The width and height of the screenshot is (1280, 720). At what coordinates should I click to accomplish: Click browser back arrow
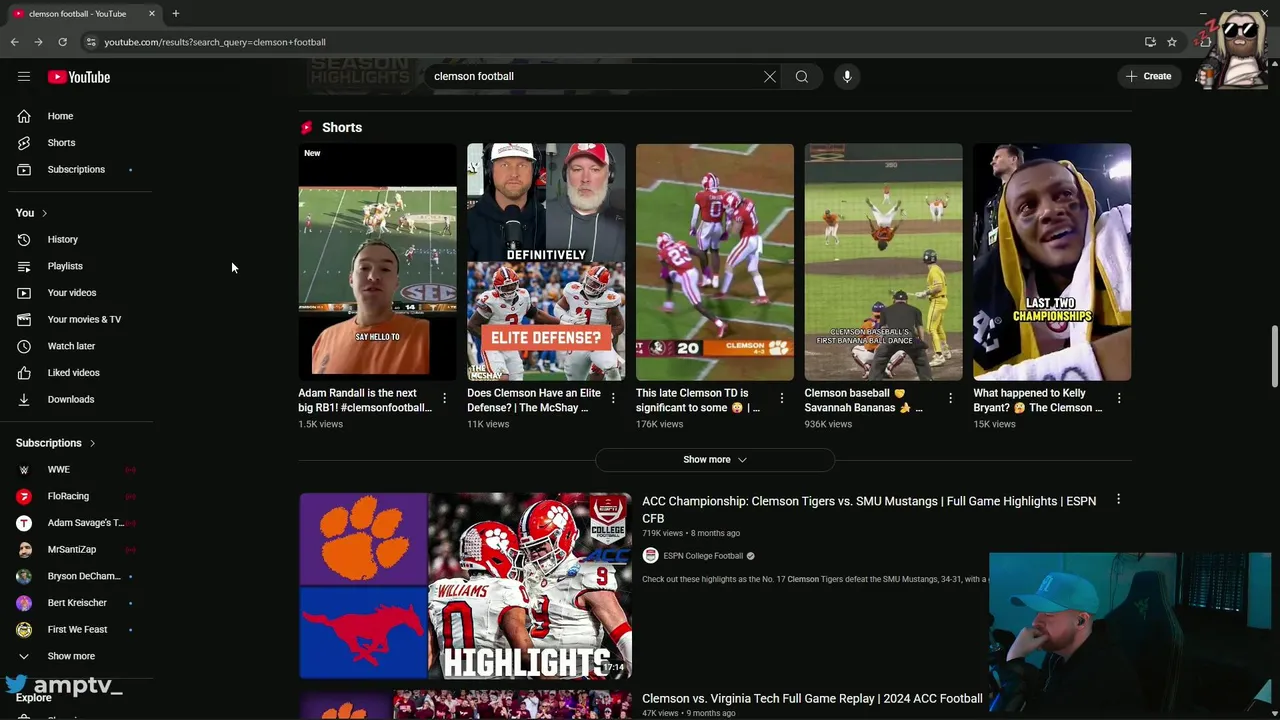tap(14, 42)
